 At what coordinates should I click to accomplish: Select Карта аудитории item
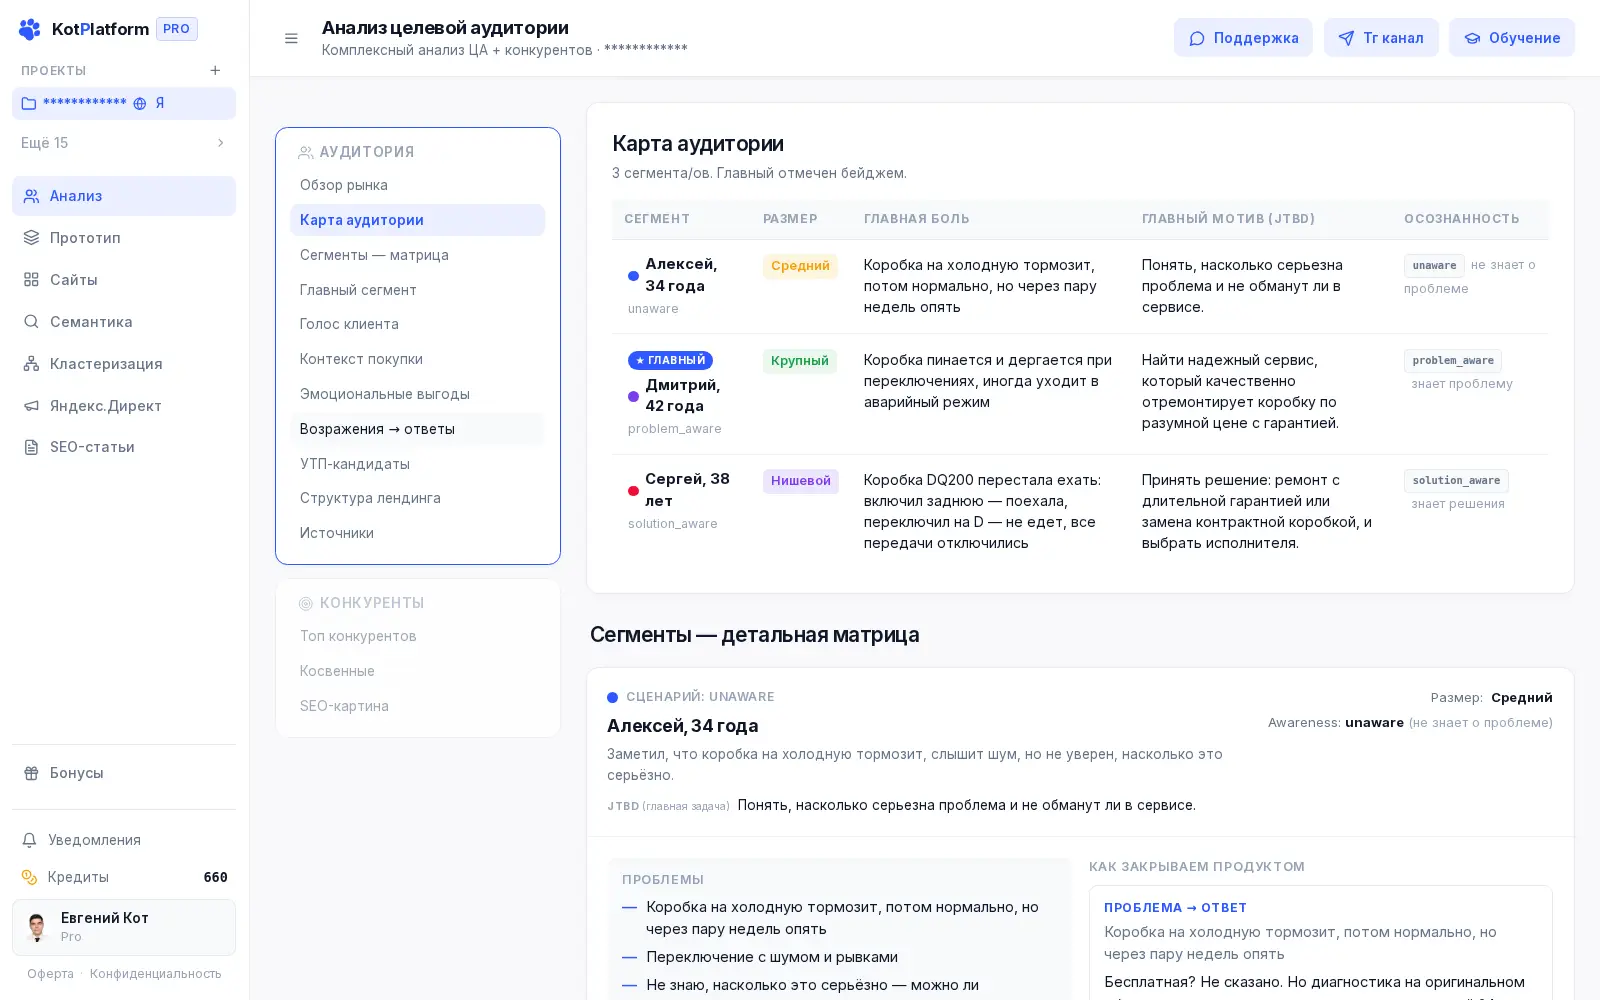pos(418,220)
